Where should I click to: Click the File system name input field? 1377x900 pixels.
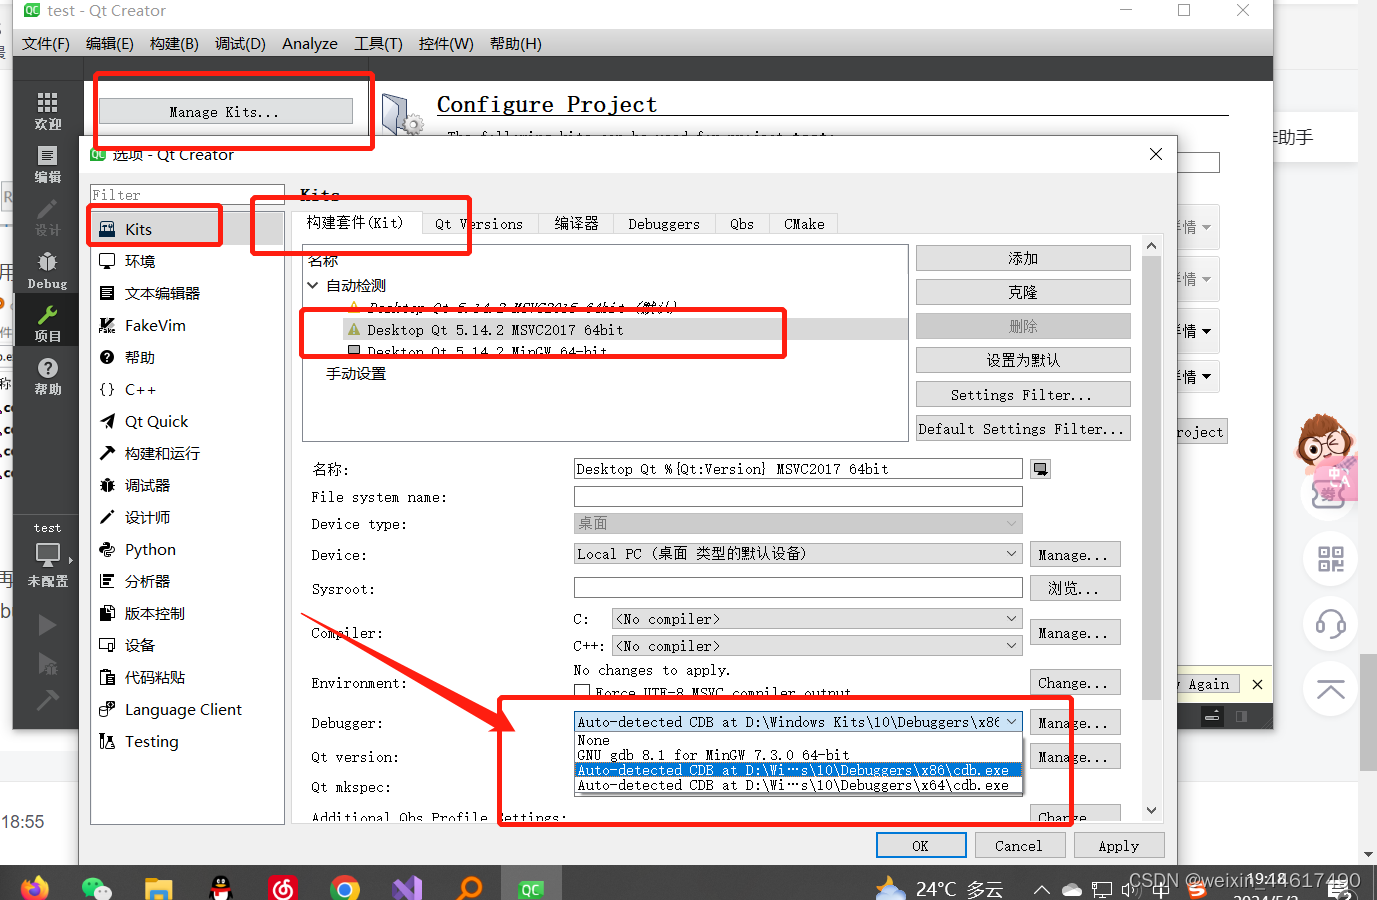pyautogui.click(x=798, y=496)
